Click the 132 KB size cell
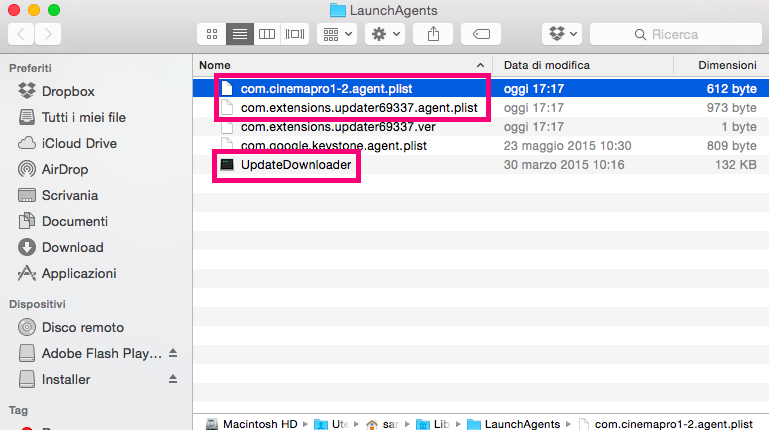769x430 pixels. coord(735,165)
